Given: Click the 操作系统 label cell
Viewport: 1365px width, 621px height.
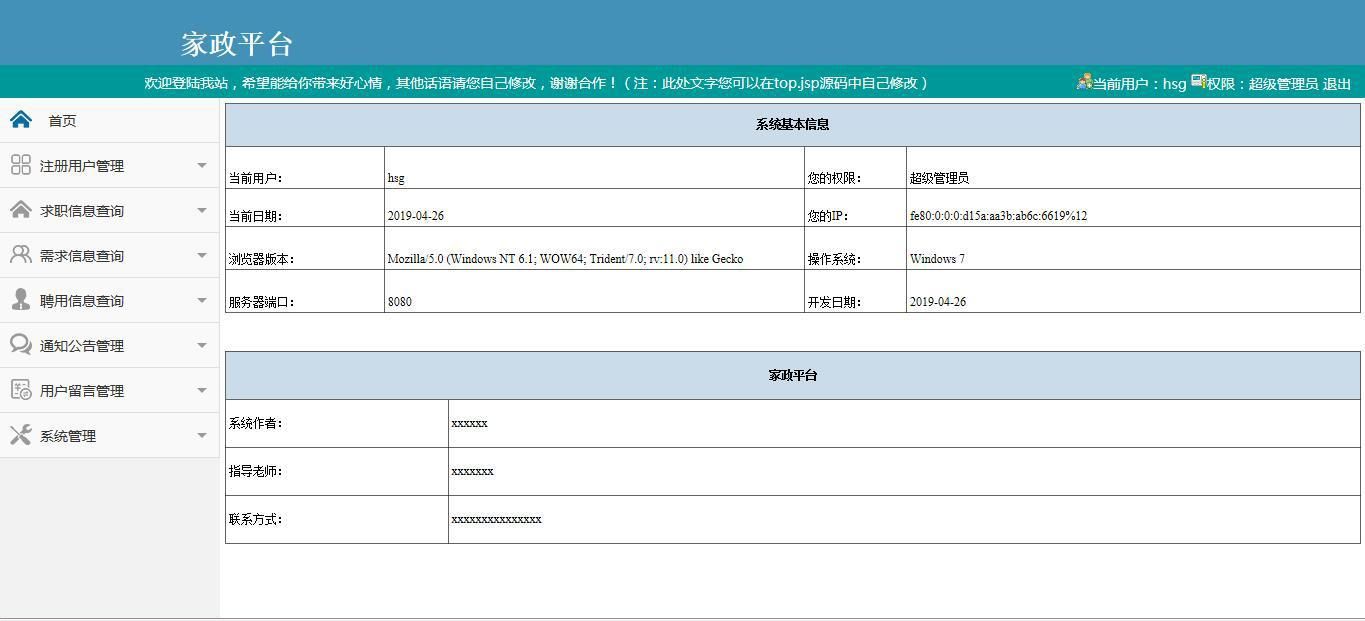Looking at the screenshot, I should click(856, 248).
